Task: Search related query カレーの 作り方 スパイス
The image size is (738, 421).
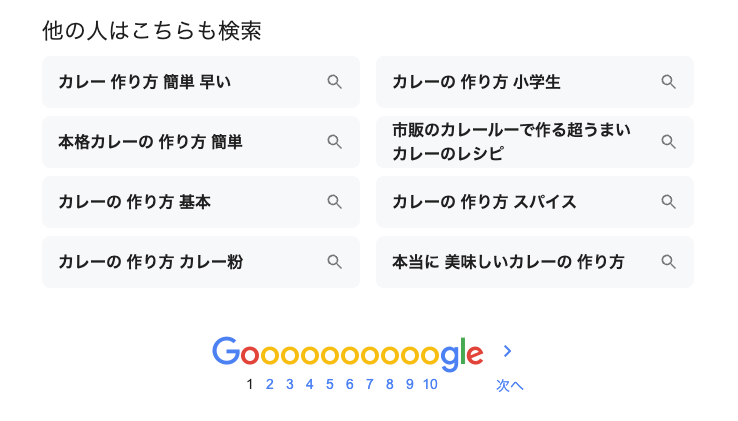Action: coord(485,202)
